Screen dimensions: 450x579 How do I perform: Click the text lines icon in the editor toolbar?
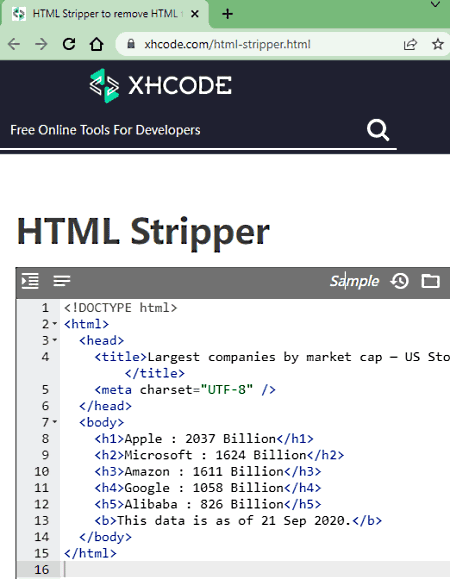coord(62,281)
